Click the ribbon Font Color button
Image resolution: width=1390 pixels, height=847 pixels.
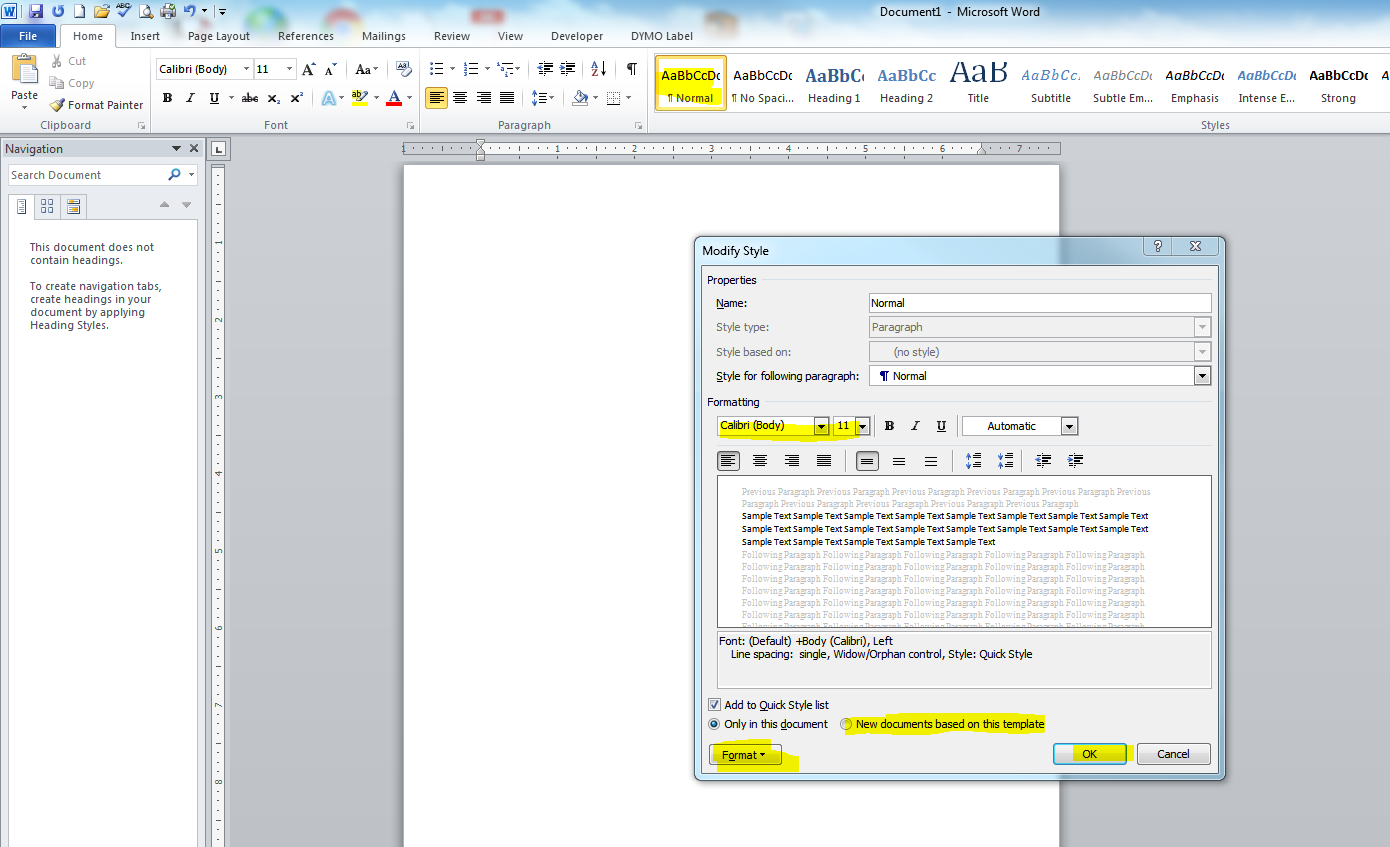tap(394, 98)
